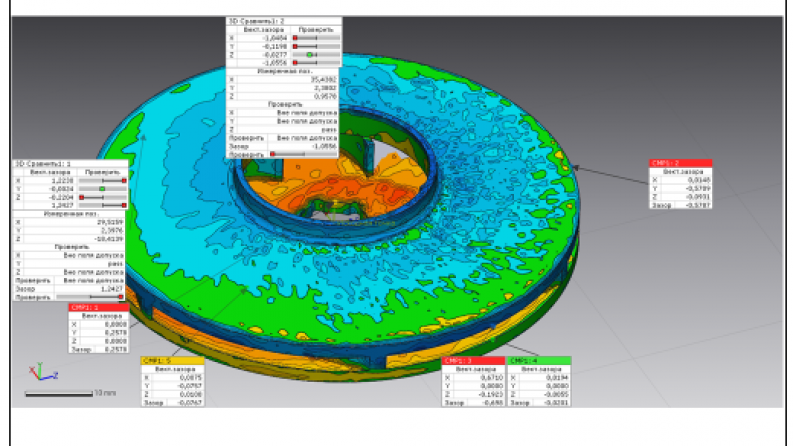Select the red CMP1: 3 callout header
This screenshot has width=793, height=446.
pyautogui.click(x=474, y=360)
